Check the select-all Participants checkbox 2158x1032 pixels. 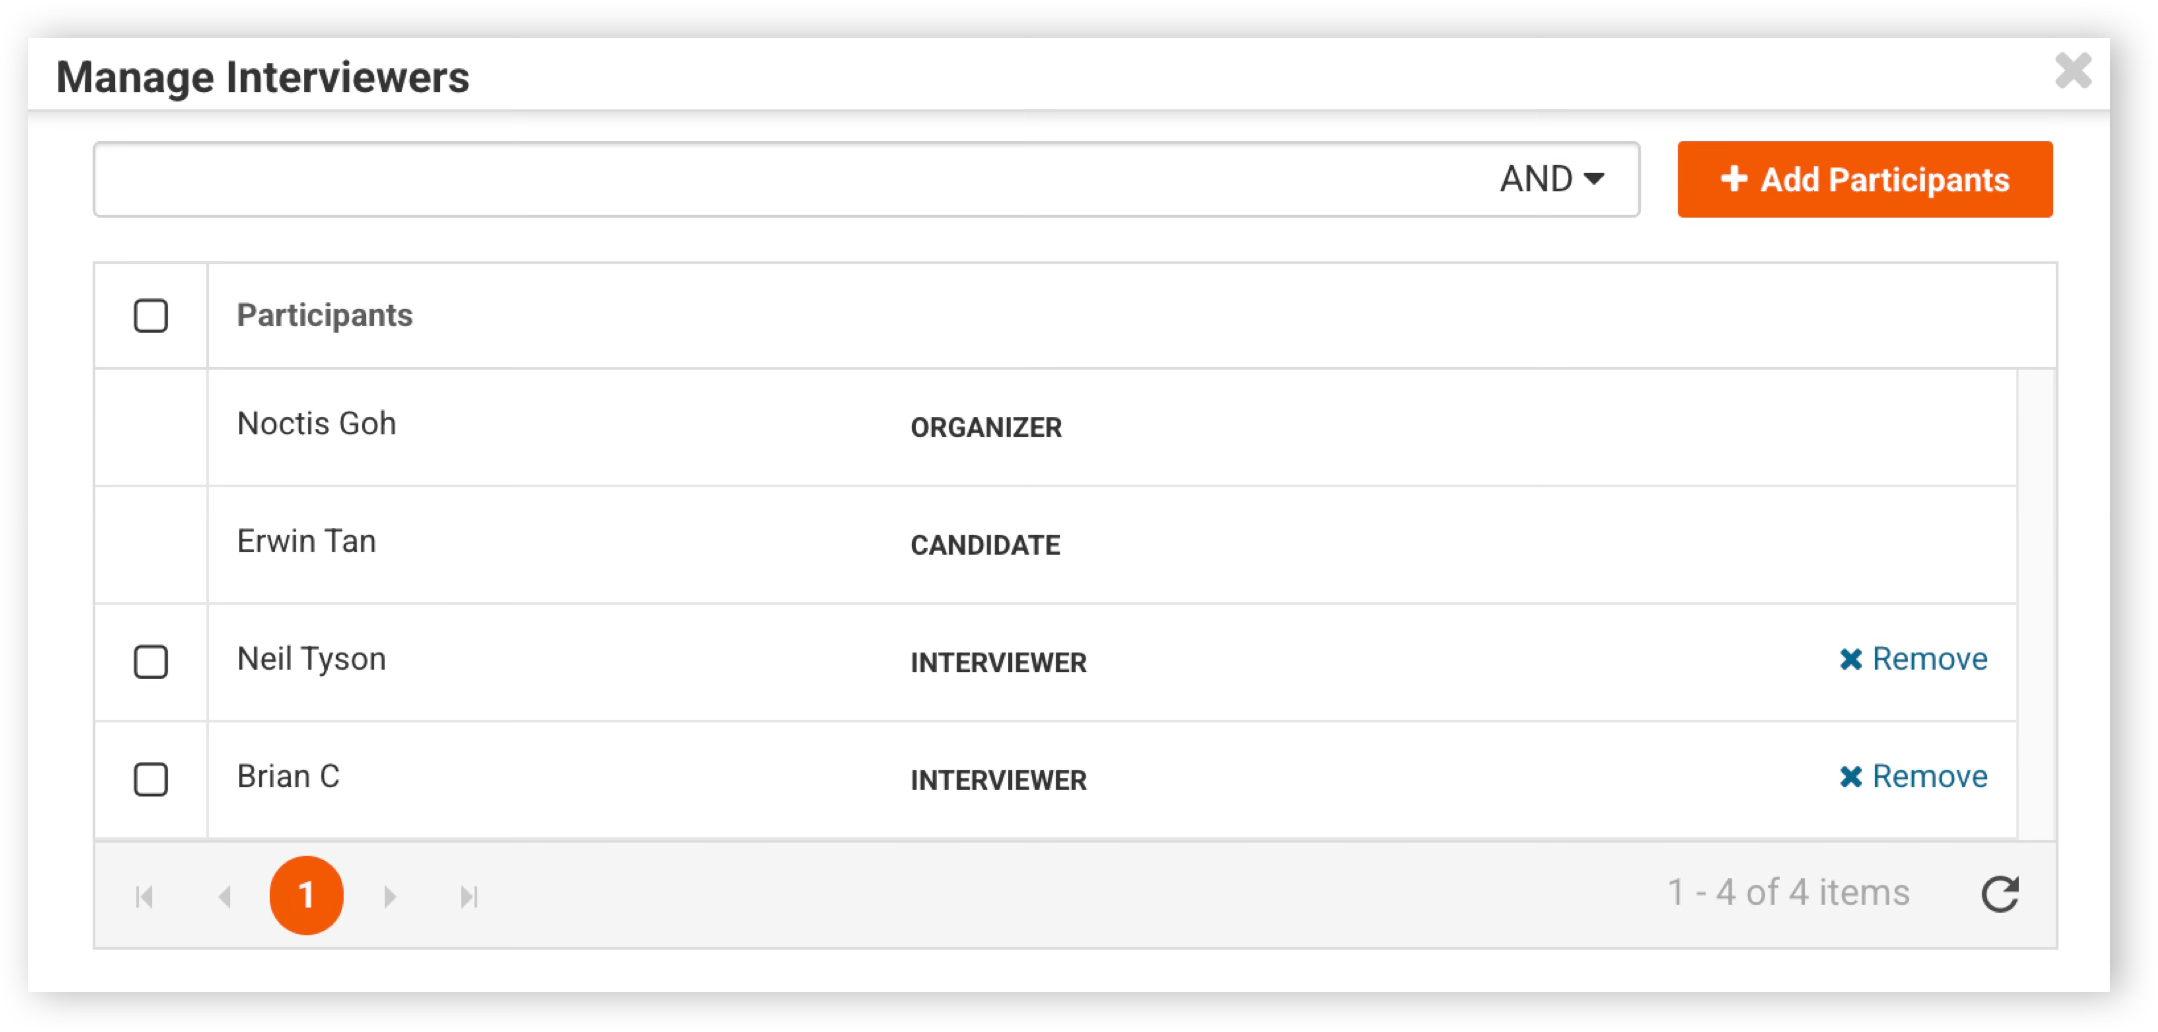tap(151, 316)
